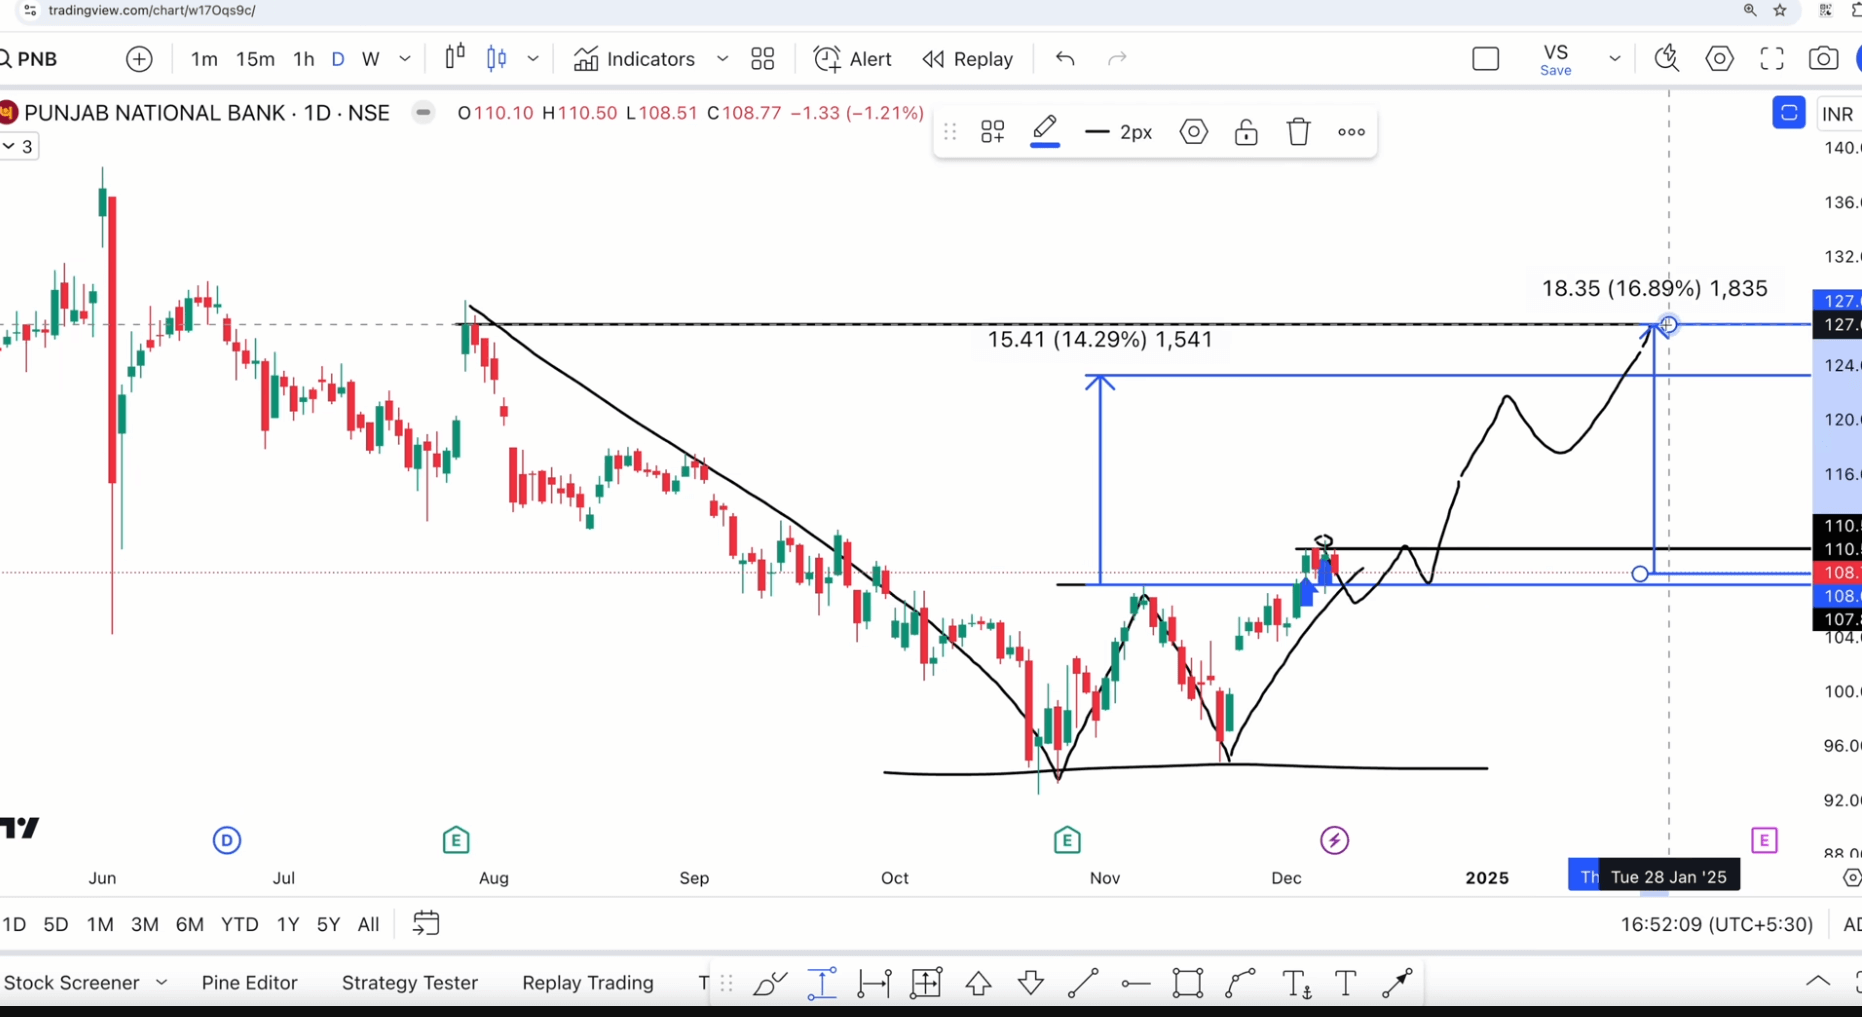The height and width of the screenshot is (1017, 1862).
Task: Open the go-to-date calendar icon
Action: pos(426,923)
